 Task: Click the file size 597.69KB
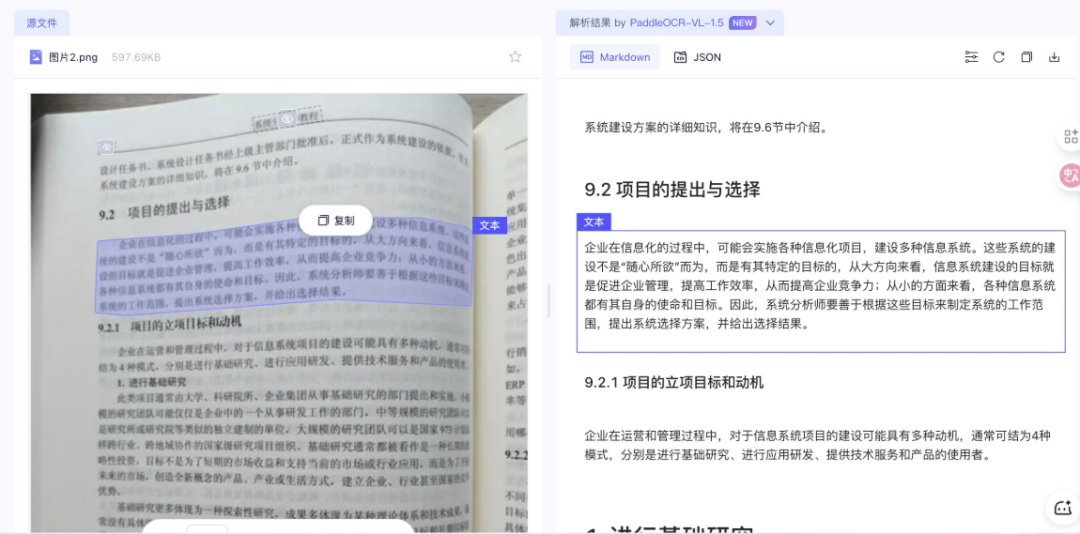136,57
